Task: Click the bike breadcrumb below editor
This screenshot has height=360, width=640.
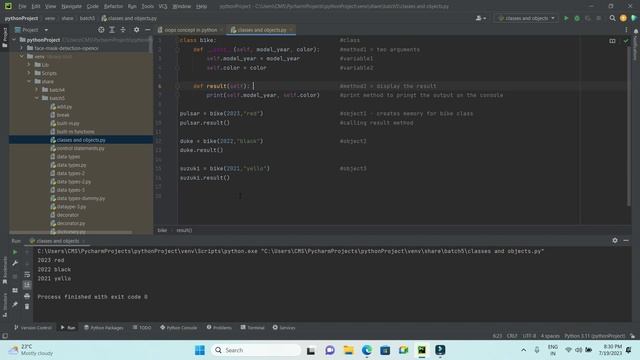Action: click(162, 230)
